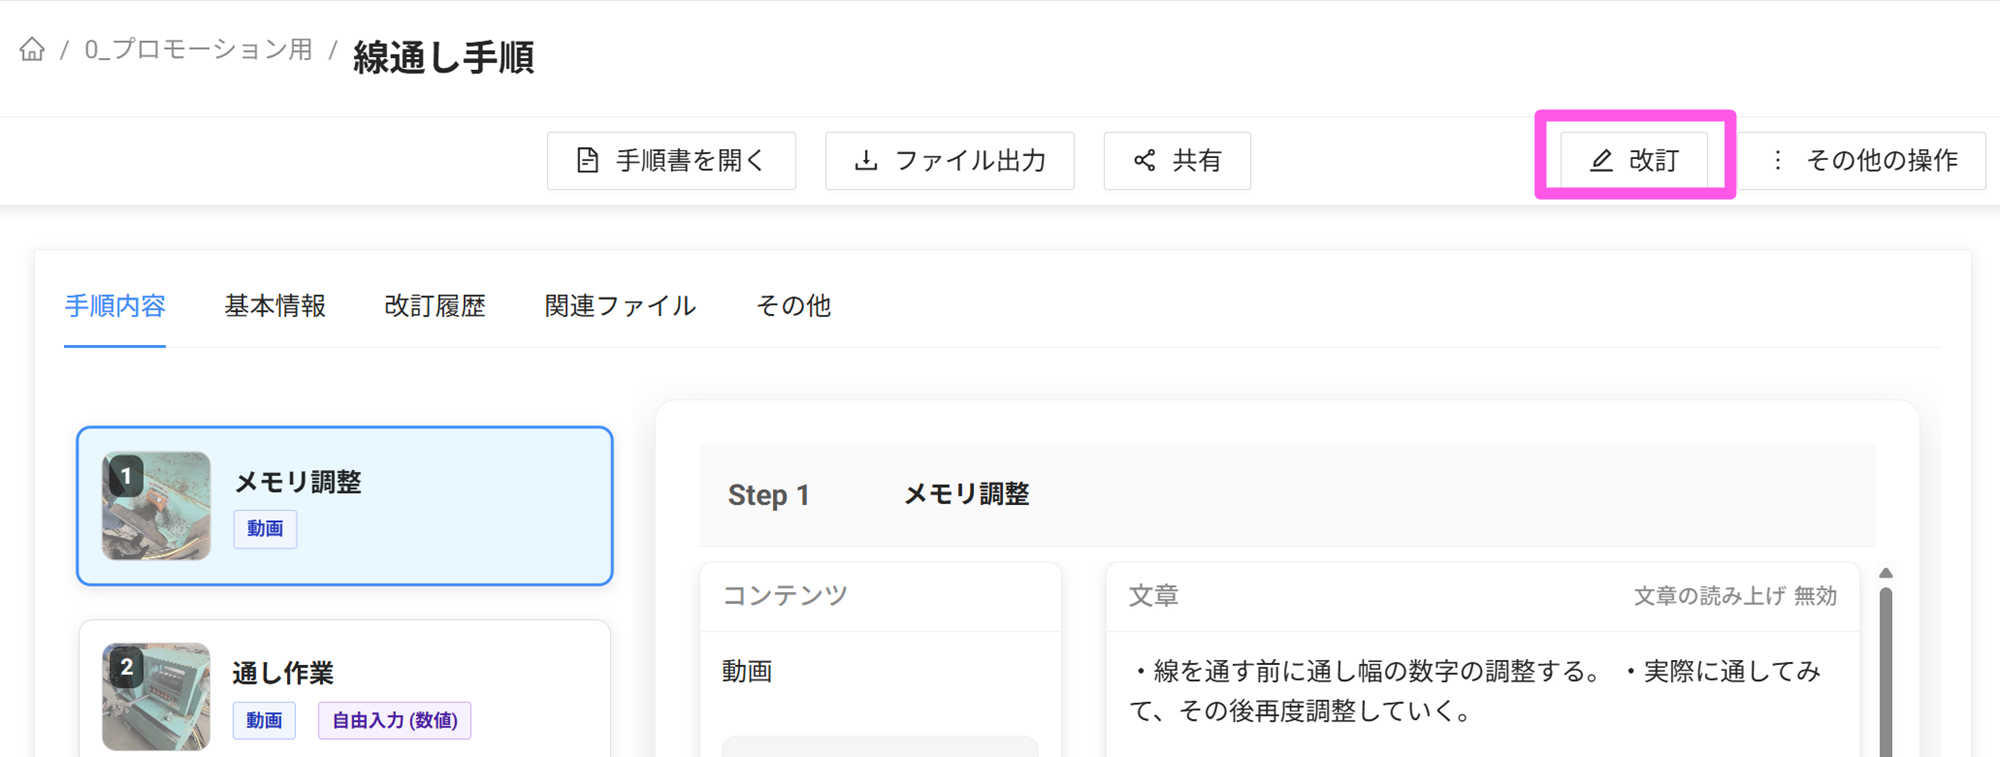This screenshot has width=2000, height=757.
Task: Select the 関連ファイル tab
Action: (620, 306)
